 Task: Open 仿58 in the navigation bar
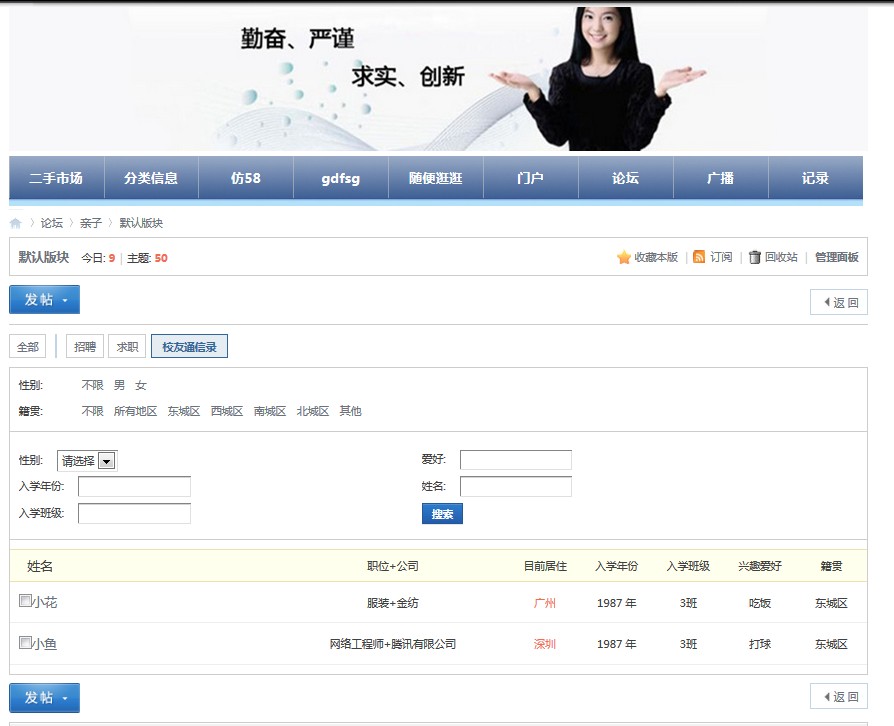point(246,178)
